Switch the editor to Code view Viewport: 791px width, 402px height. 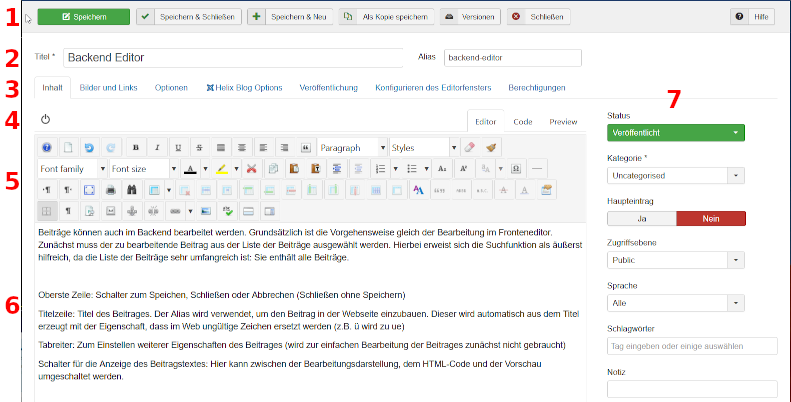[x=523, y=122]
